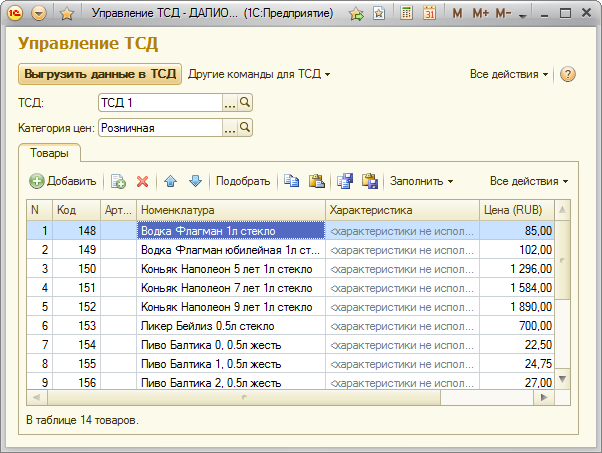This screenshot has width=602, height=453.
Task: Click the ТСД input field
Action: [x=160, y=103]
